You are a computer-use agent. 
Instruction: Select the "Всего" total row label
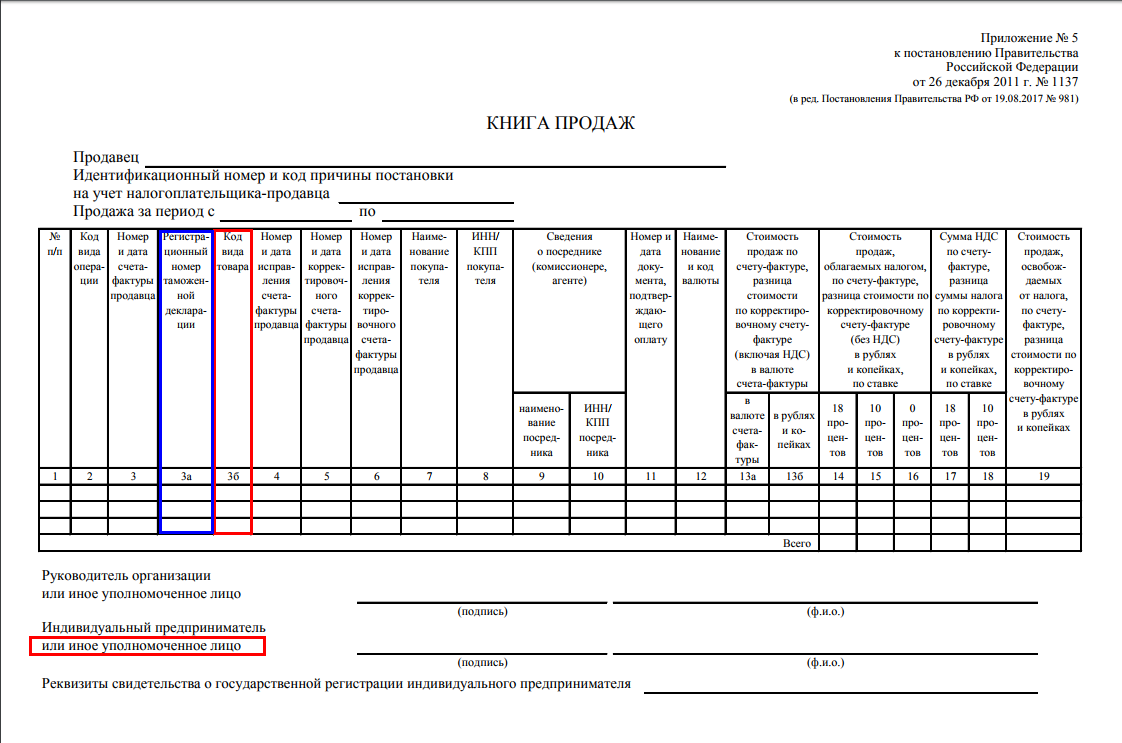coord(797,543)
